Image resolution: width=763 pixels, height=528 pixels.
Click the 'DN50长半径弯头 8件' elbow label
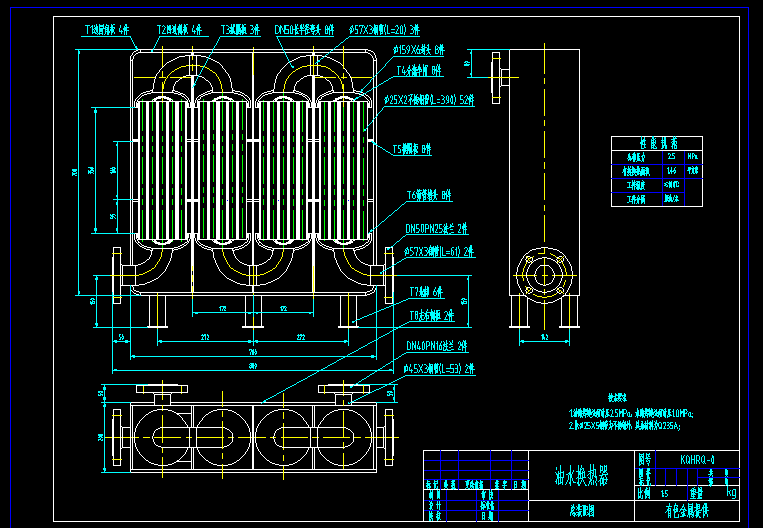[x=305, y=30]
